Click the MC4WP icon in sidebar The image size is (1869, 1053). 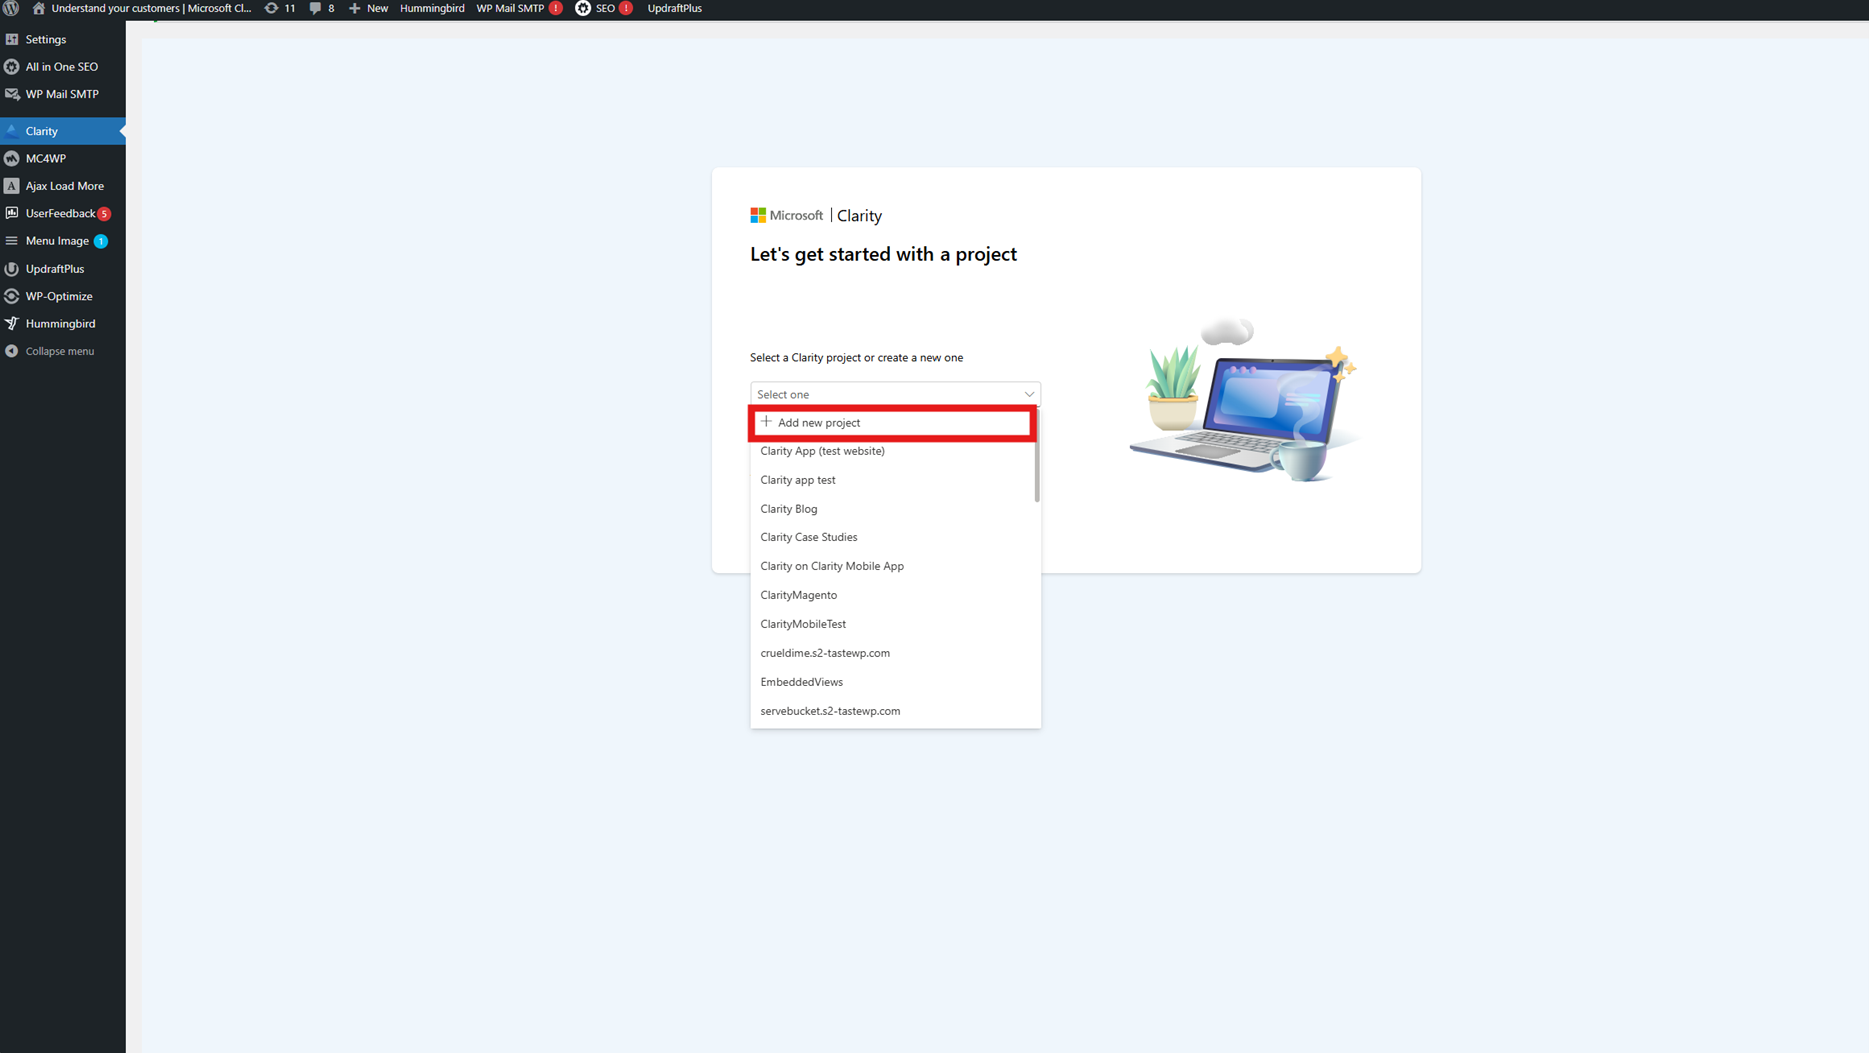12,158
